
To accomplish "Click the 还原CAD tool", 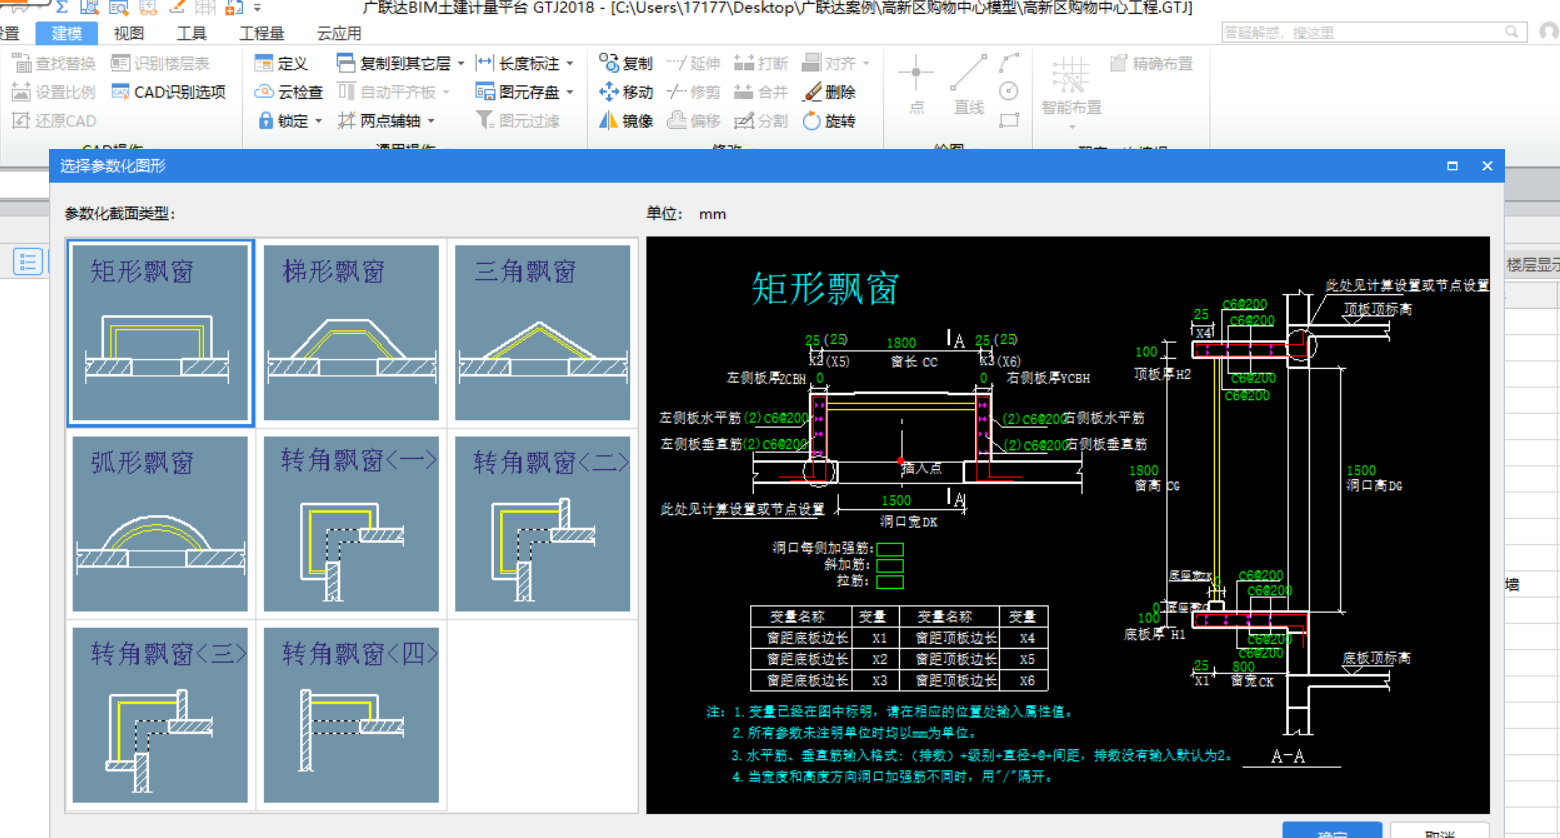I will point(54,121).
